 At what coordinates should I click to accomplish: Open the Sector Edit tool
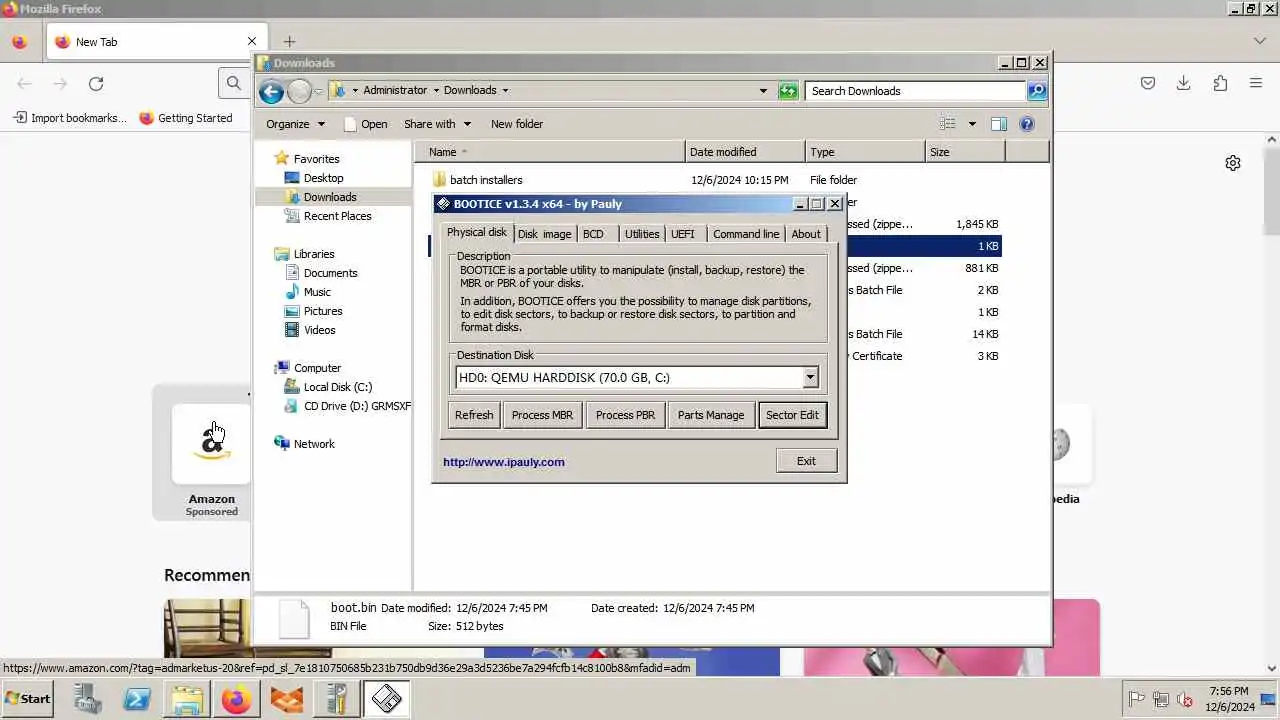[x=792, y=415]
